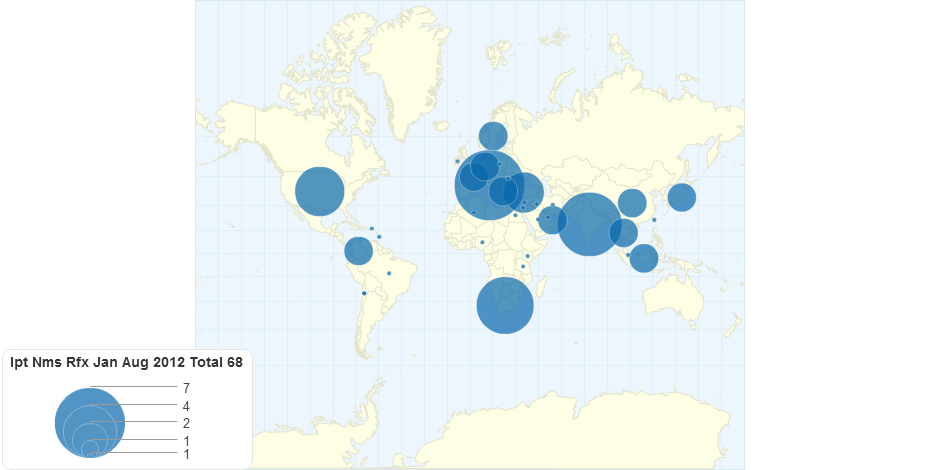The image size is (940, 470).
Task: Click the small dot over Ireland
Action: point(457,161)
